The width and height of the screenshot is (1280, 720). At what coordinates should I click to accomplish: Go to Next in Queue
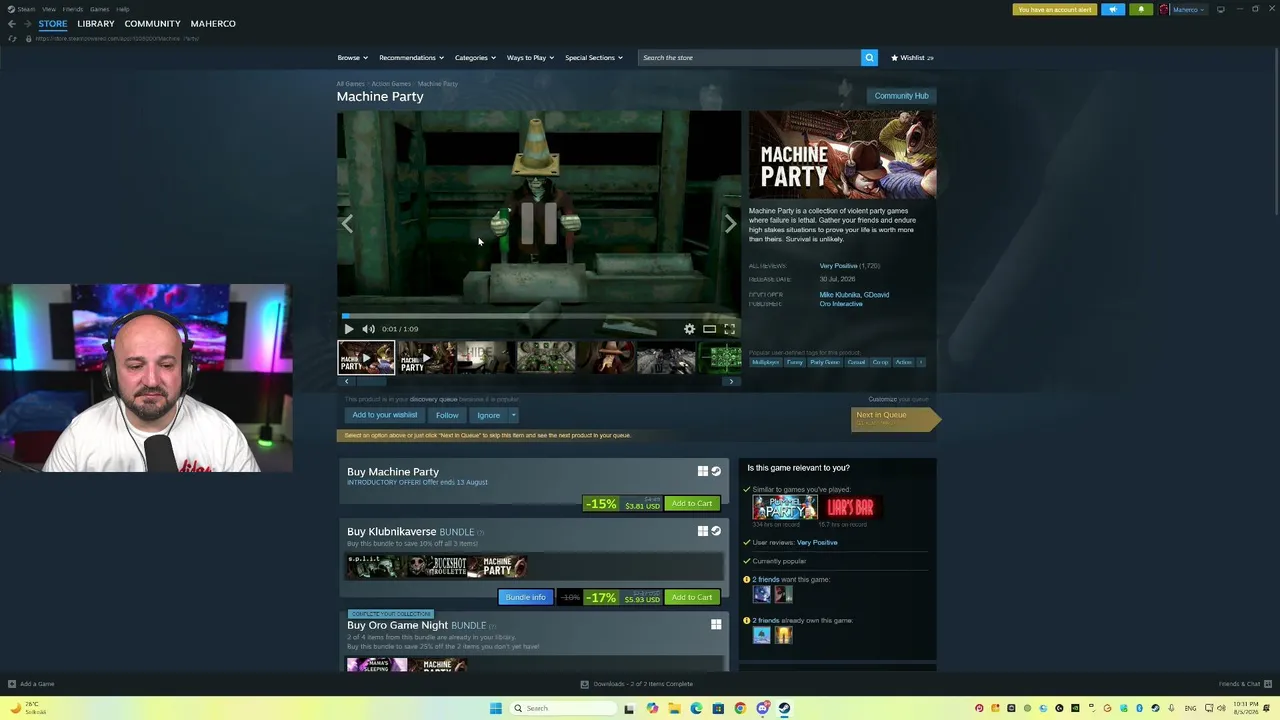(894, 418)
